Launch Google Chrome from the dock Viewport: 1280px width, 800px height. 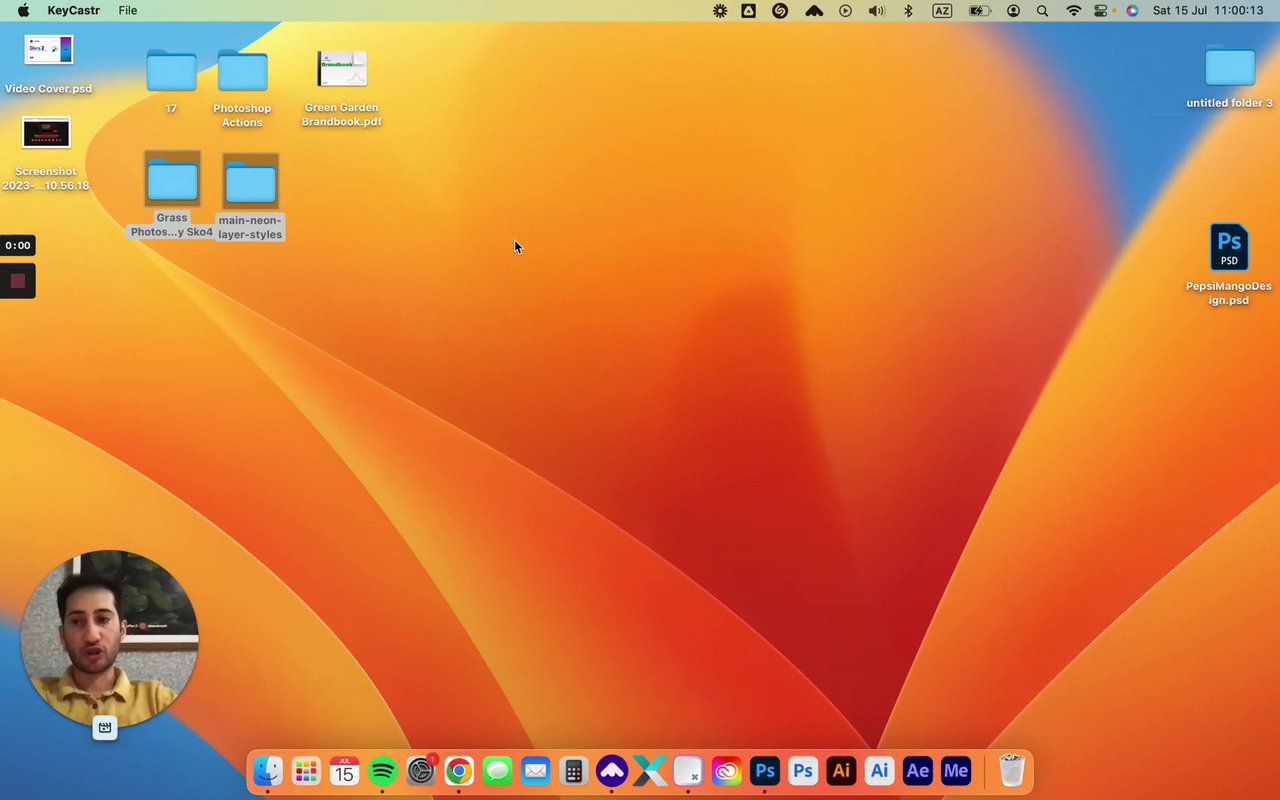tap(459, 771)
